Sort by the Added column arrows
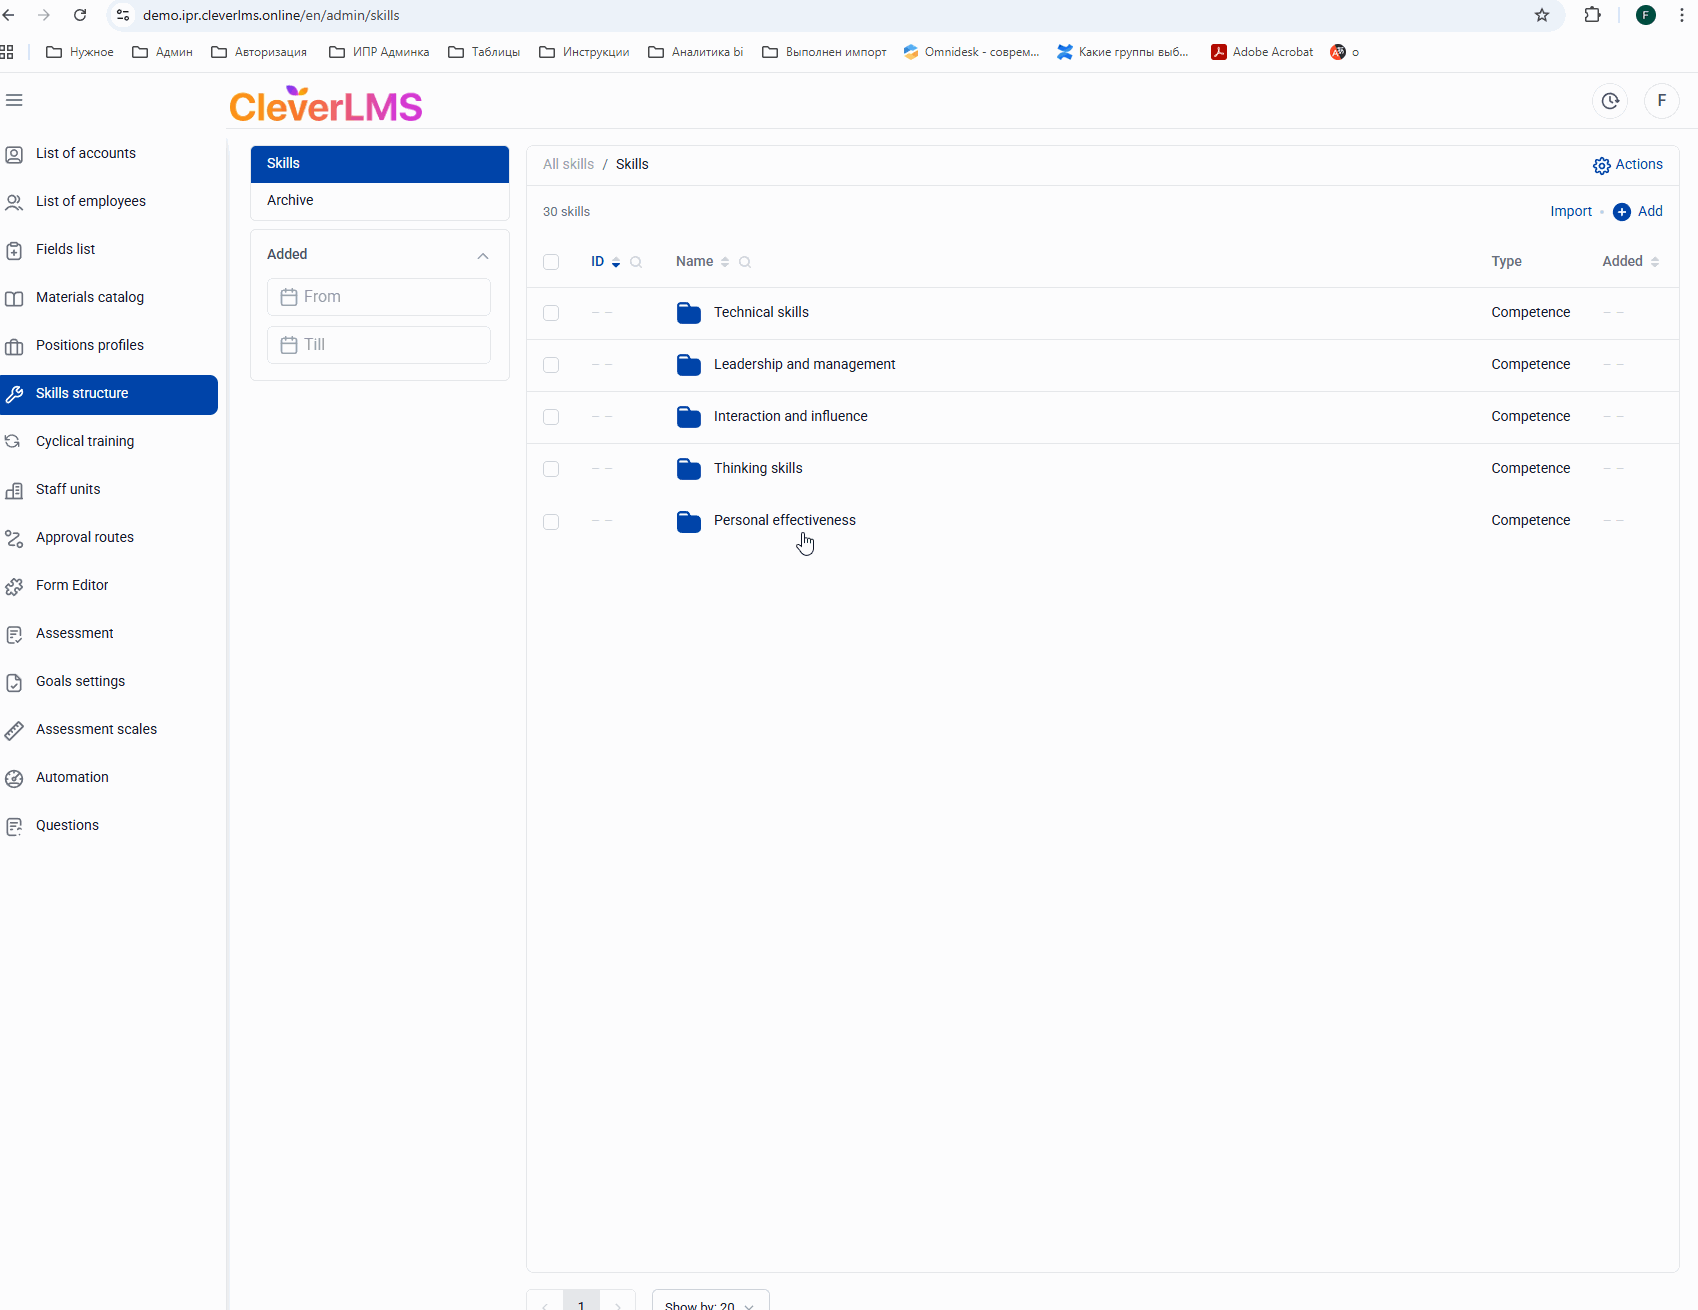This screenshot has height=1310, width=1698. [1655, 262]
